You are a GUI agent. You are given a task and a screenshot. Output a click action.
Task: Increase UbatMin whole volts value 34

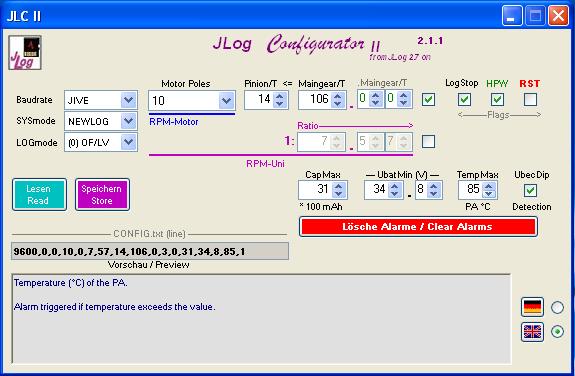point(395,186)
